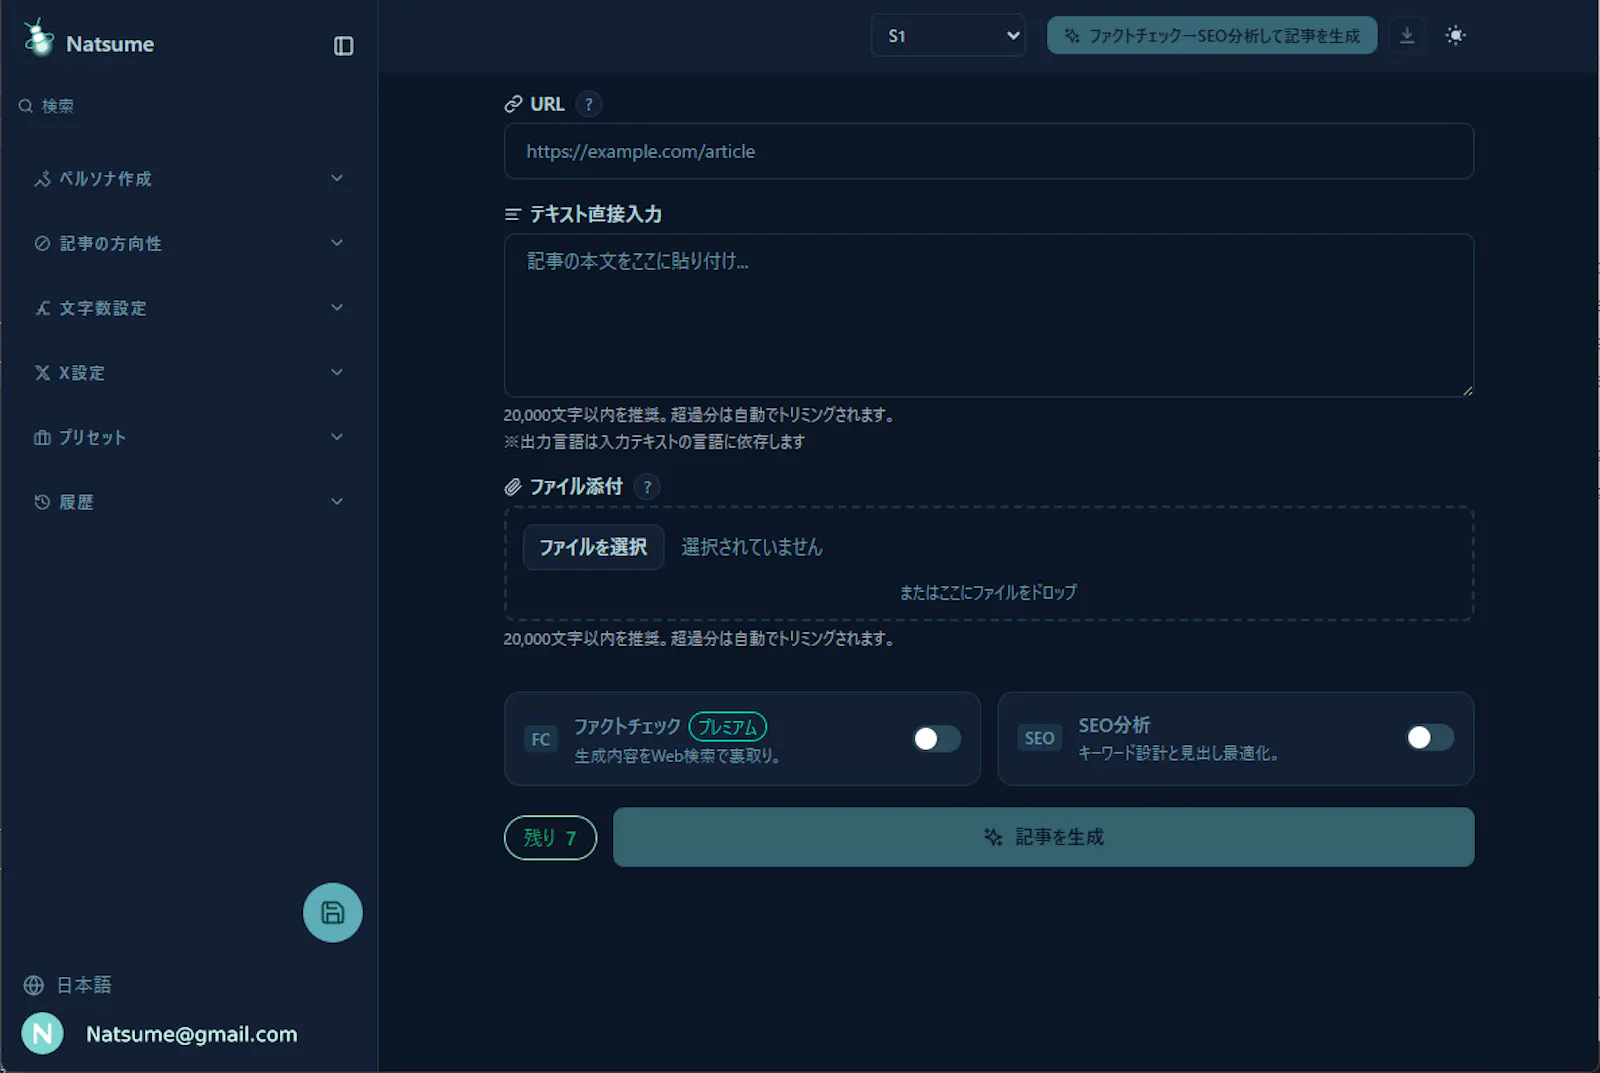Click the N user avatar

pyautogui.click(x=43, y=1034)
